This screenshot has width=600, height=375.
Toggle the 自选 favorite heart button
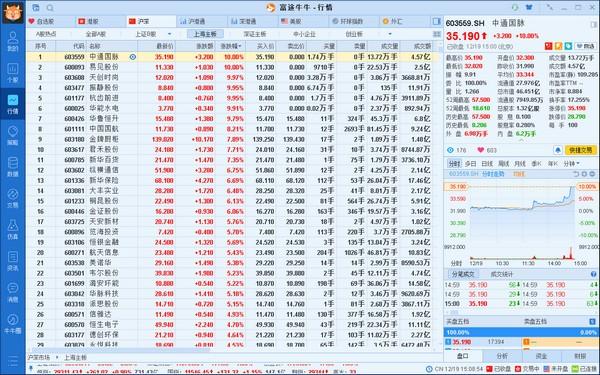584,46
